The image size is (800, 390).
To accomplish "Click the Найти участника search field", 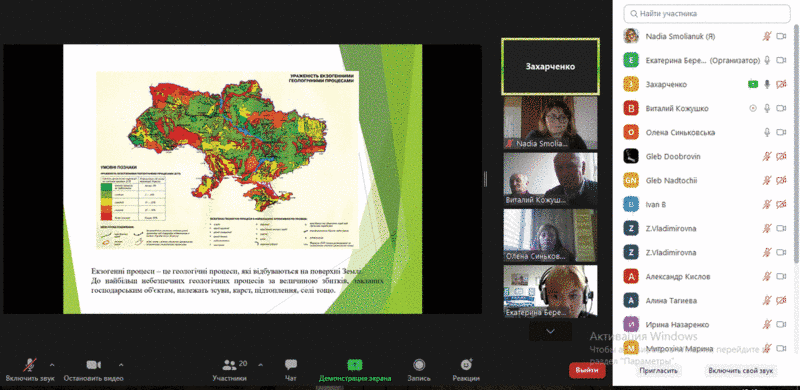I will click(x=707, y=14).
